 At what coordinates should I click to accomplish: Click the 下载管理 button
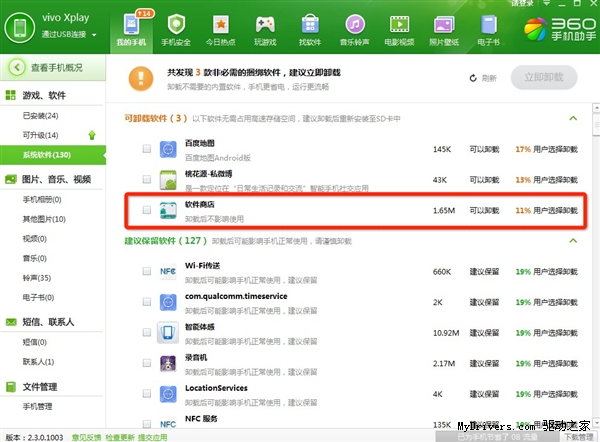pyautogui.click(x=579, y=437)
